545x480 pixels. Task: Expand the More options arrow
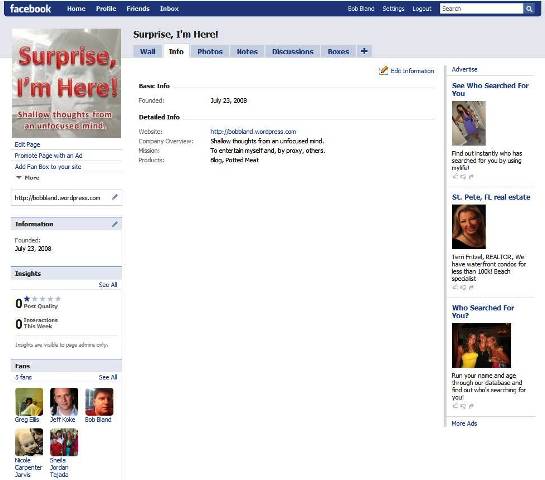click(x=19, y=178)
